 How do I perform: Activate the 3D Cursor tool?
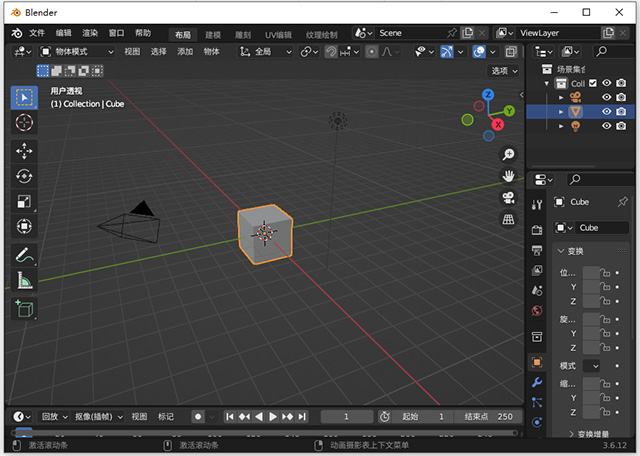(x=24, y=122)
